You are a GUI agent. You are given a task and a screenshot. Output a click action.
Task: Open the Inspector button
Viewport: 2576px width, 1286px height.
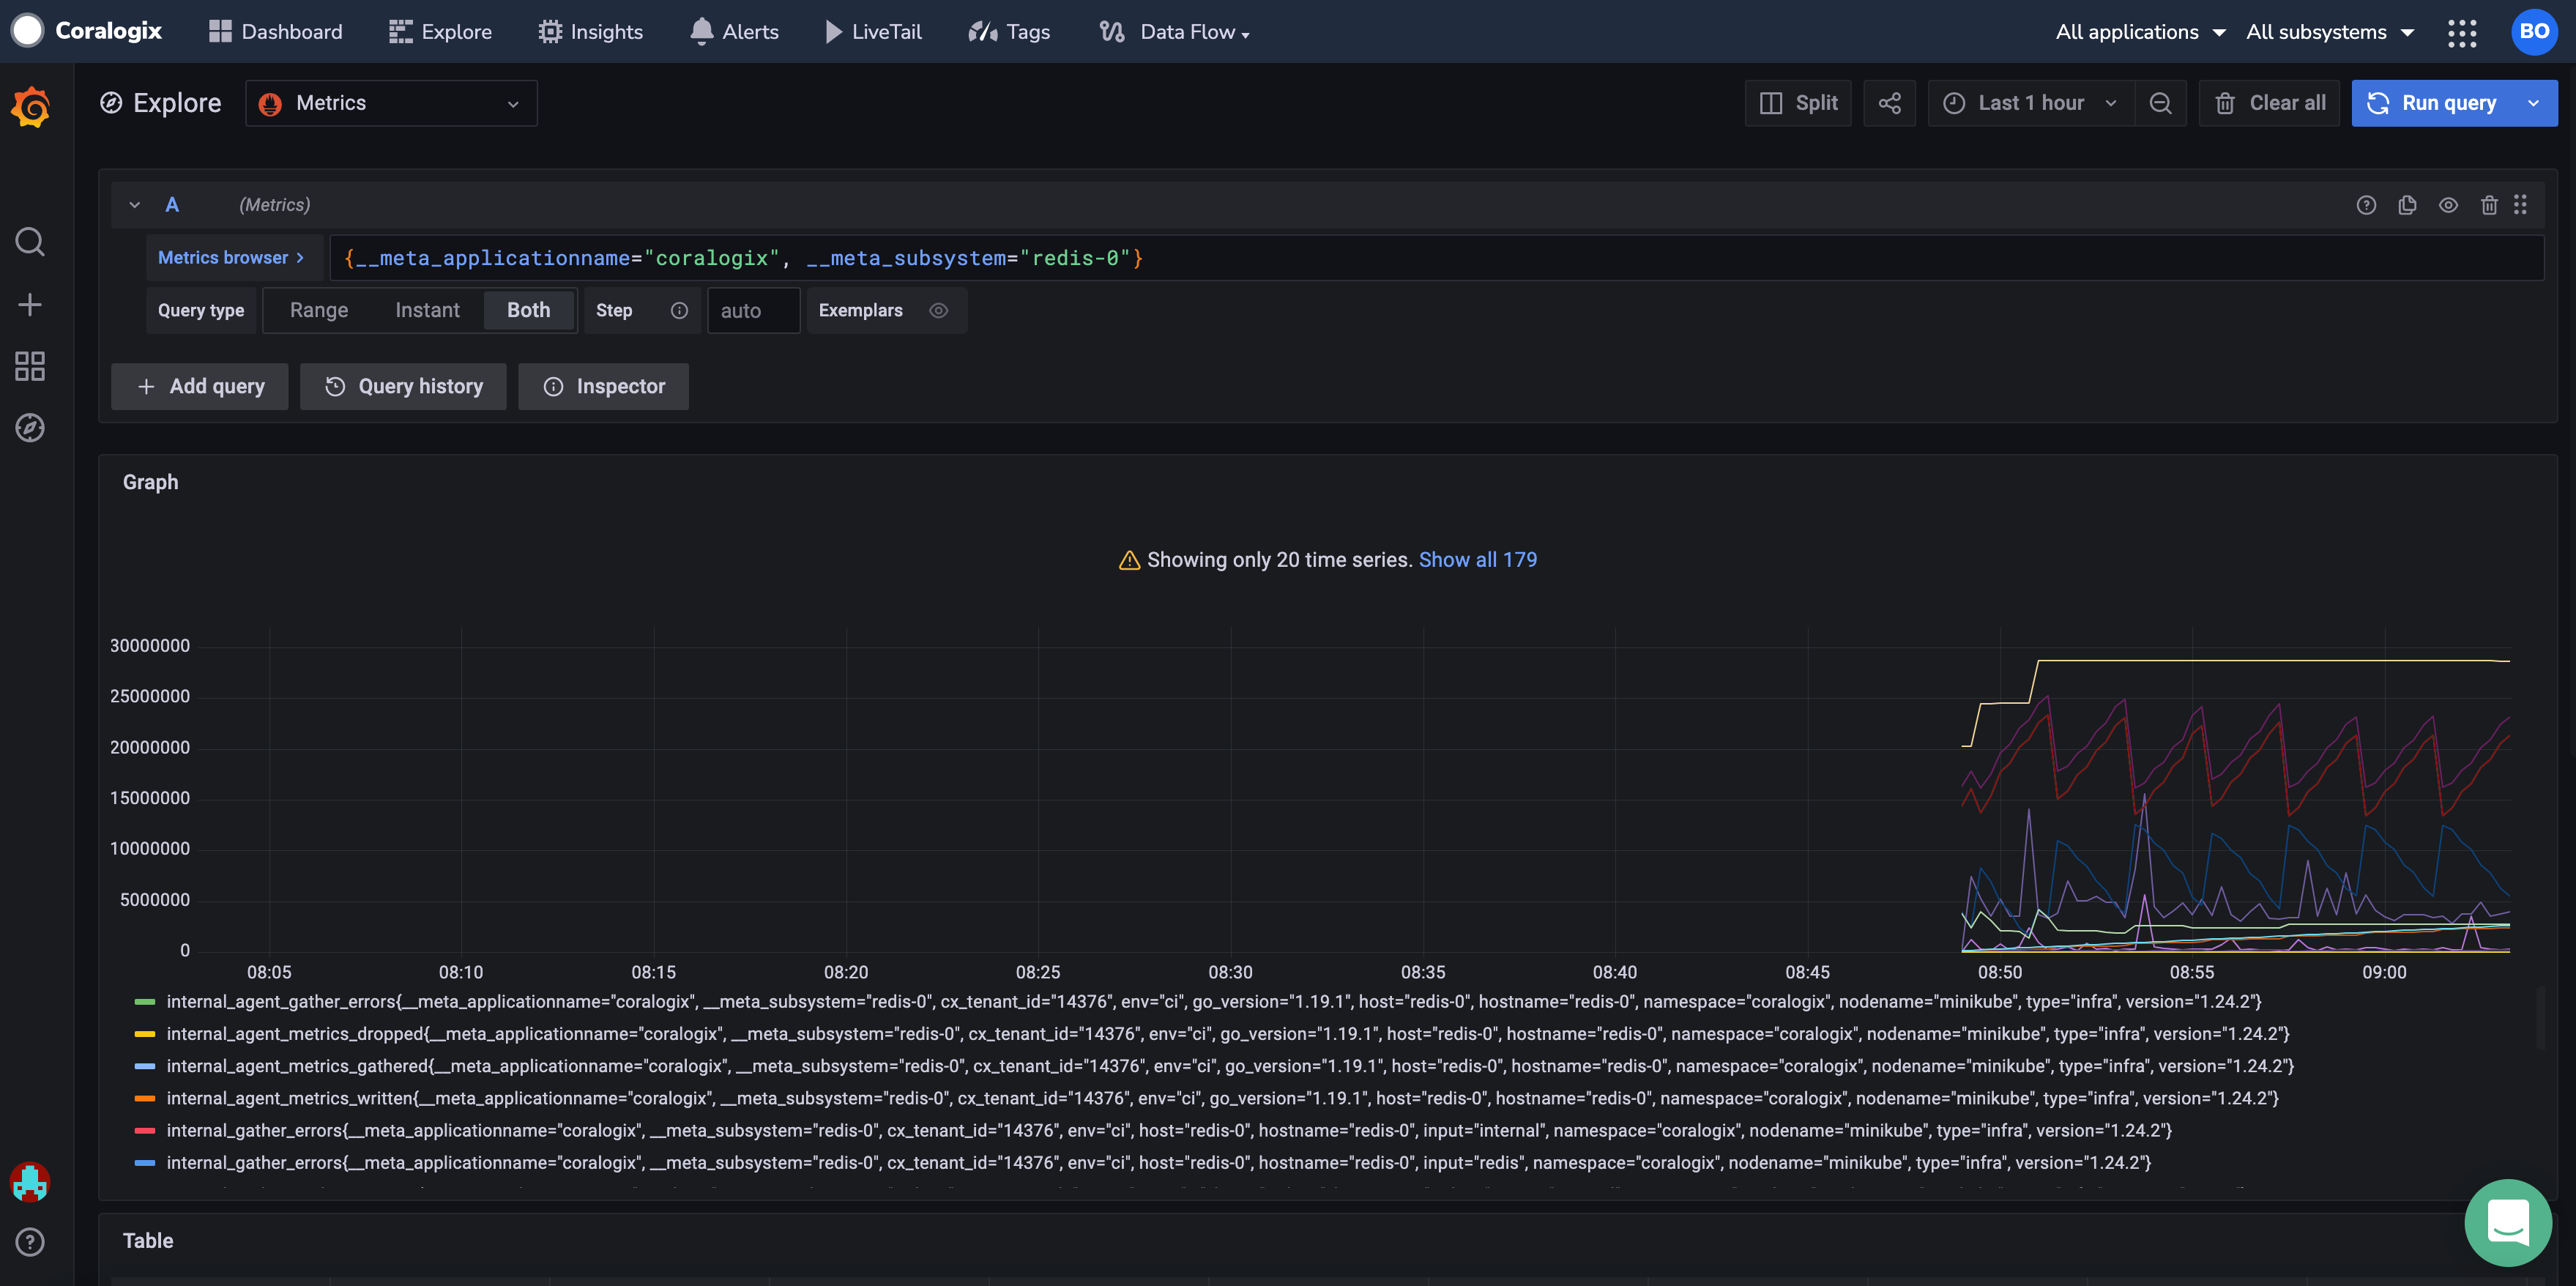603,386
